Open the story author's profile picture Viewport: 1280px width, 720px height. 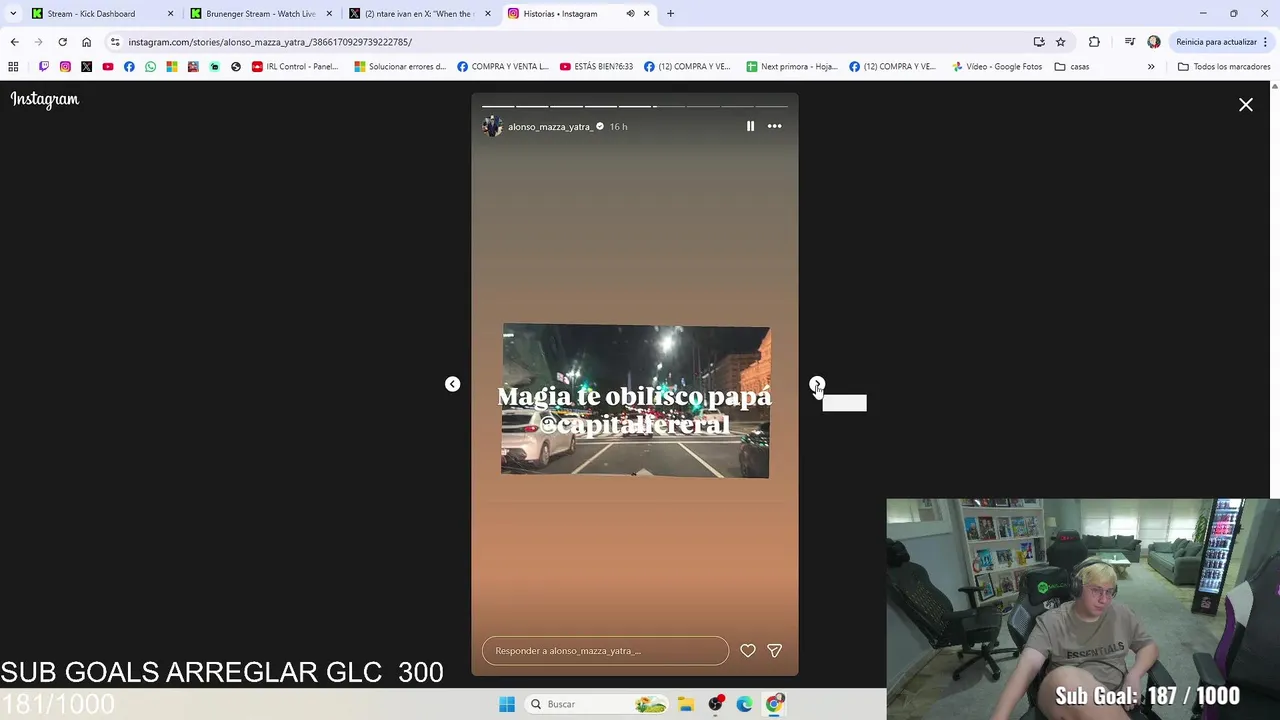[x=492, y=126]
